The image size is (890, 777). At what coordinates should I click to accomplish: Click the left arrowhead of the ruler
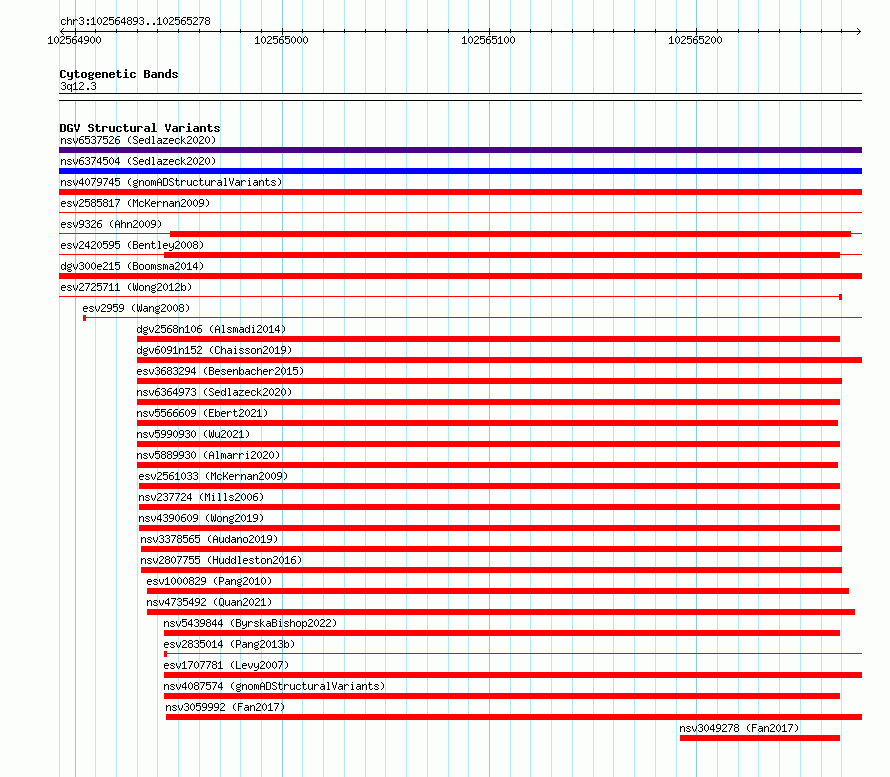pos(62,31)
